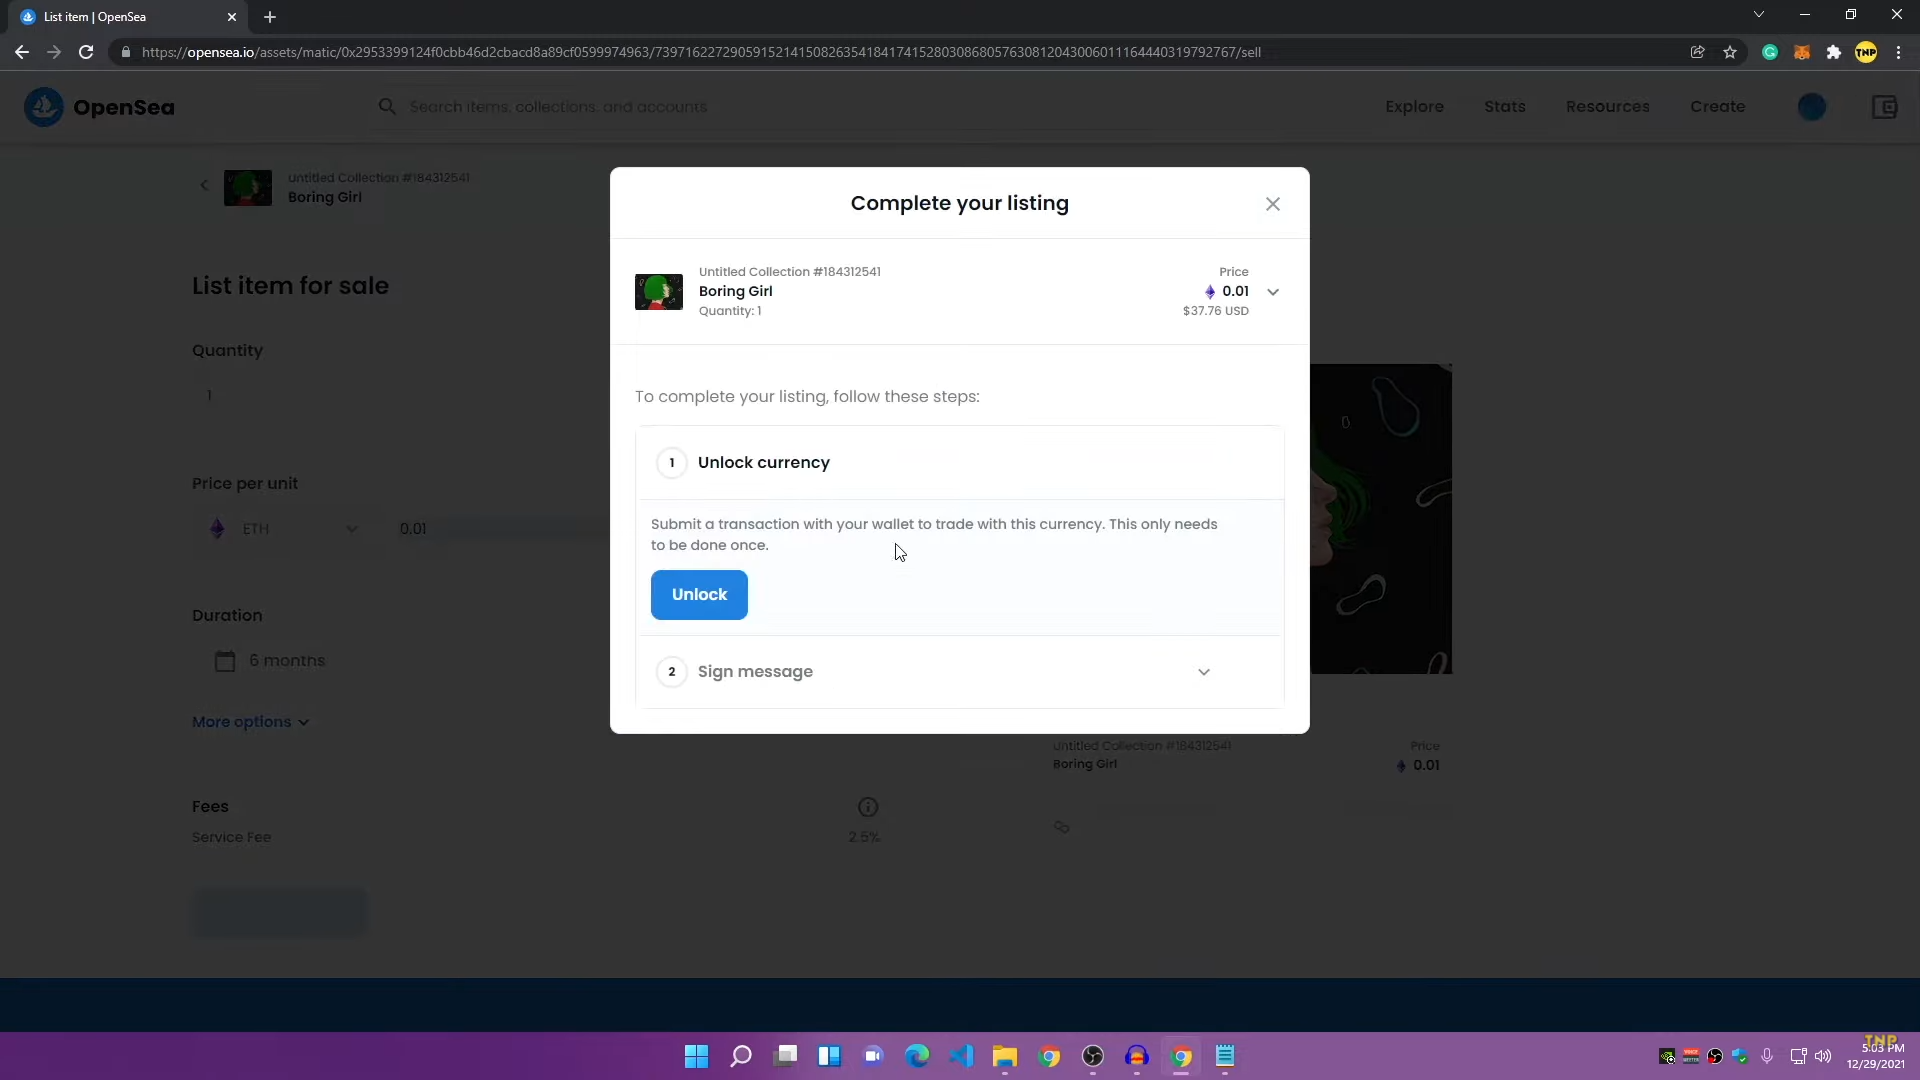The image size is (1920, 1080).
Task: Open Task View on taskbar
Action: coord(785,1056)
